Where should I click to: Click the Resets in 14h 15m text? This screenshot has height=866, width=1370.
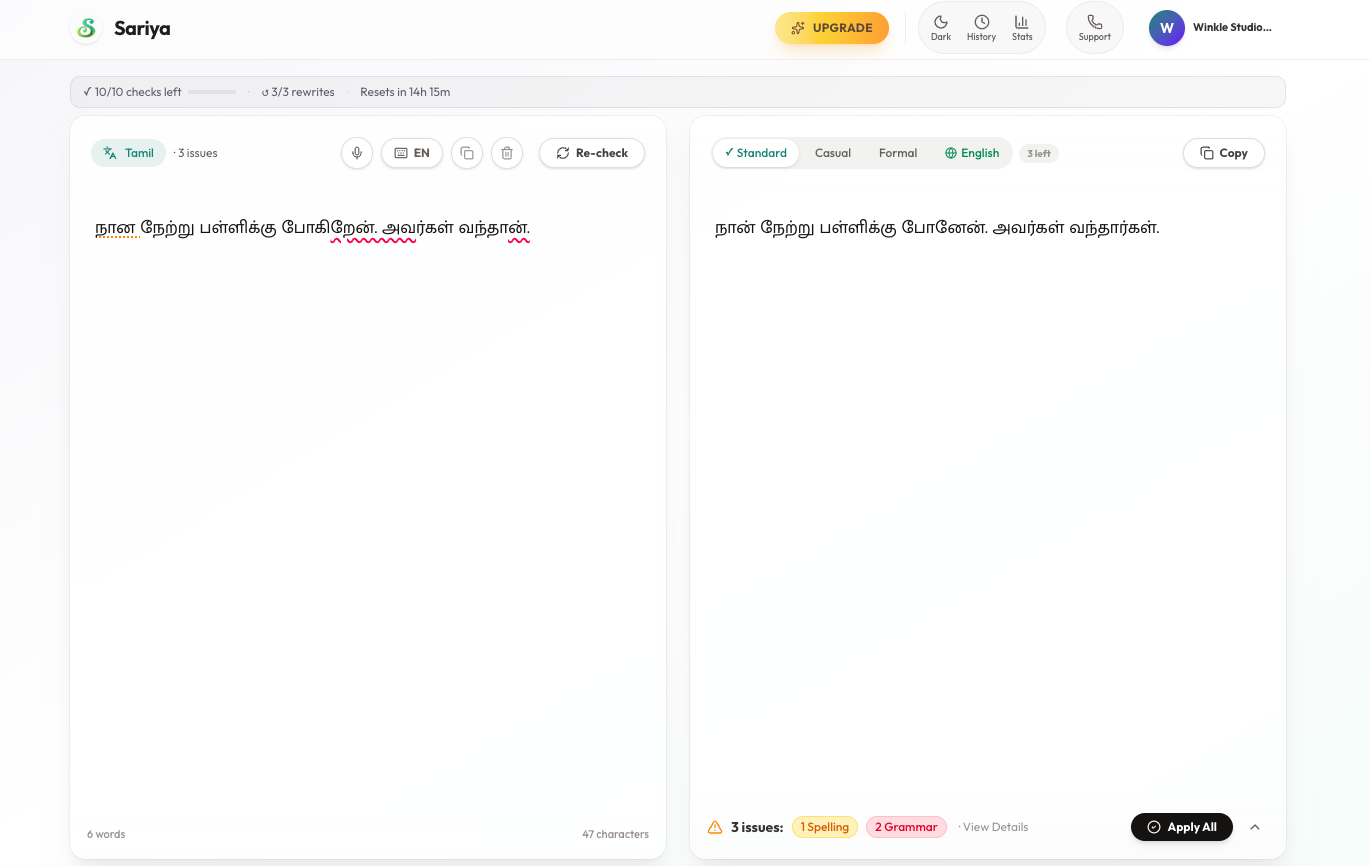click(405, 92)
